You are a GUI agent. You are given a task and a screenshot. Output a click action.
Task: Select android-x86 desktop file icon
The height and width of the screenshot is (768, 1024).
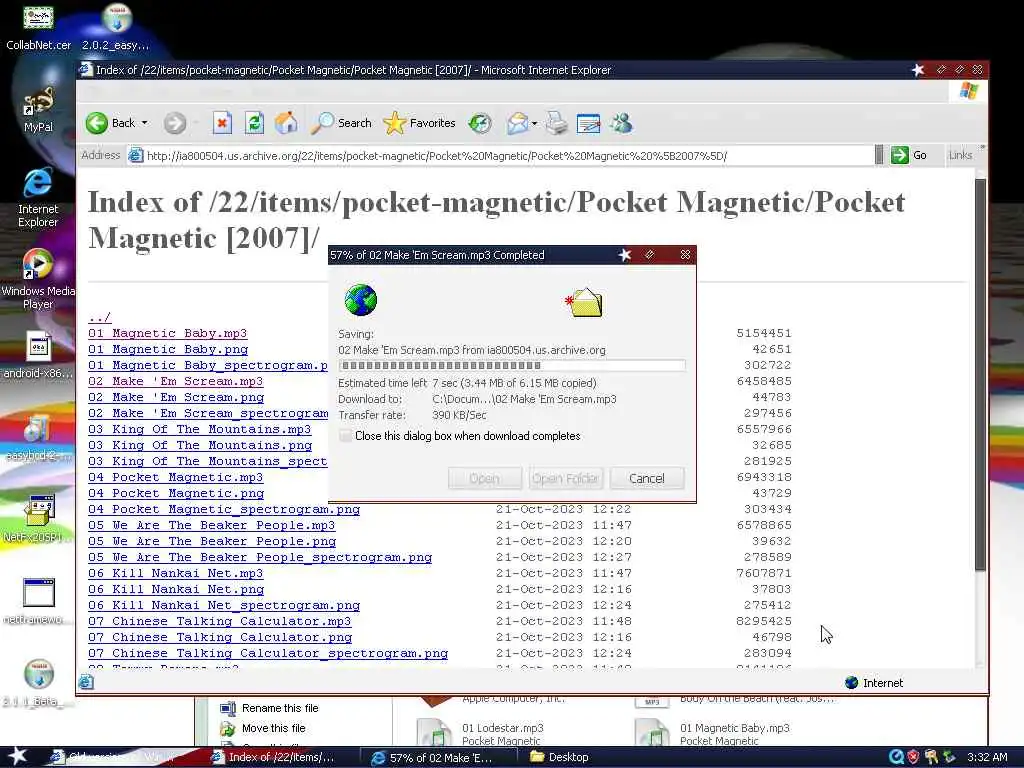click(38, 356)
